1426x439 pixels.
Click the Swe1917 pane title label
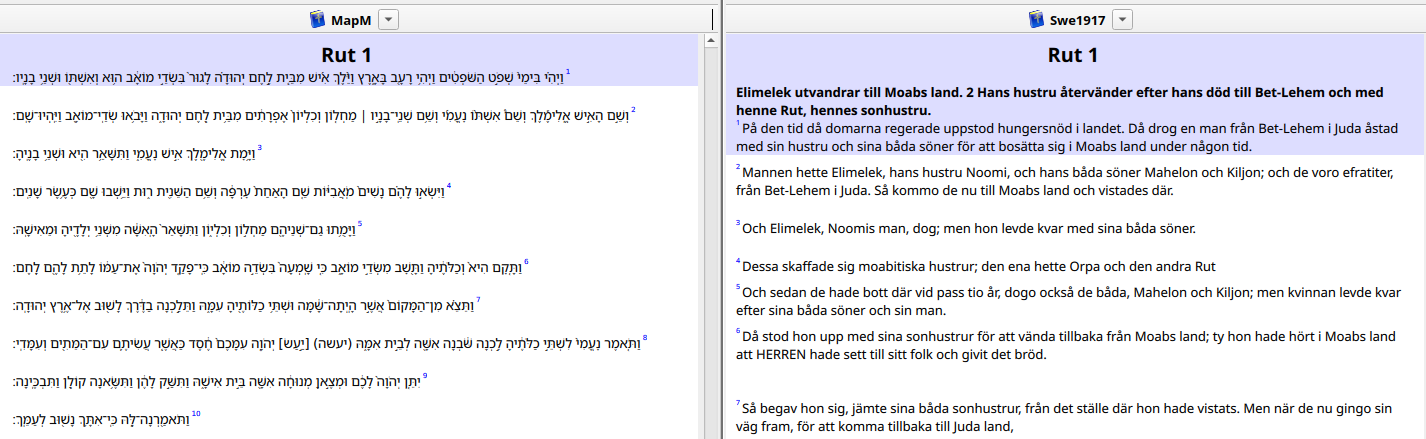1078,19
